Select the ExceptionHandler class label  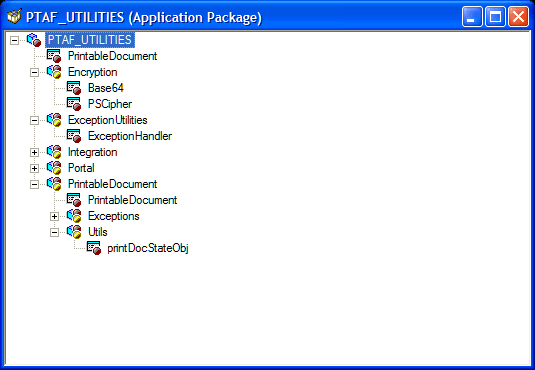click(x=130, y=136)
